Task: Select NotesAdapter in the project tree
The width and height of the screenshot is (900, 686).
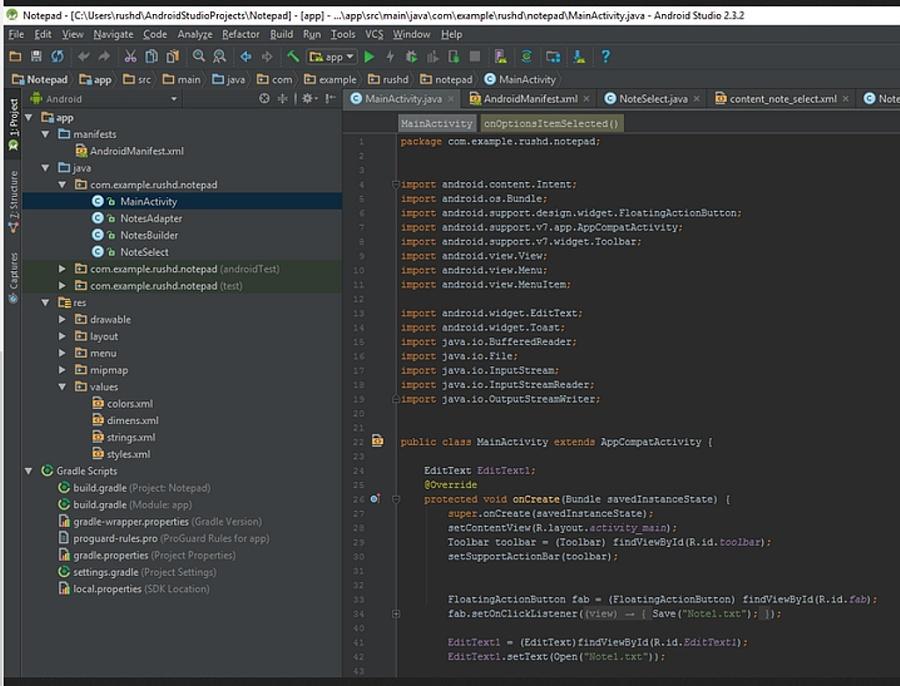Action: [151, 218]
